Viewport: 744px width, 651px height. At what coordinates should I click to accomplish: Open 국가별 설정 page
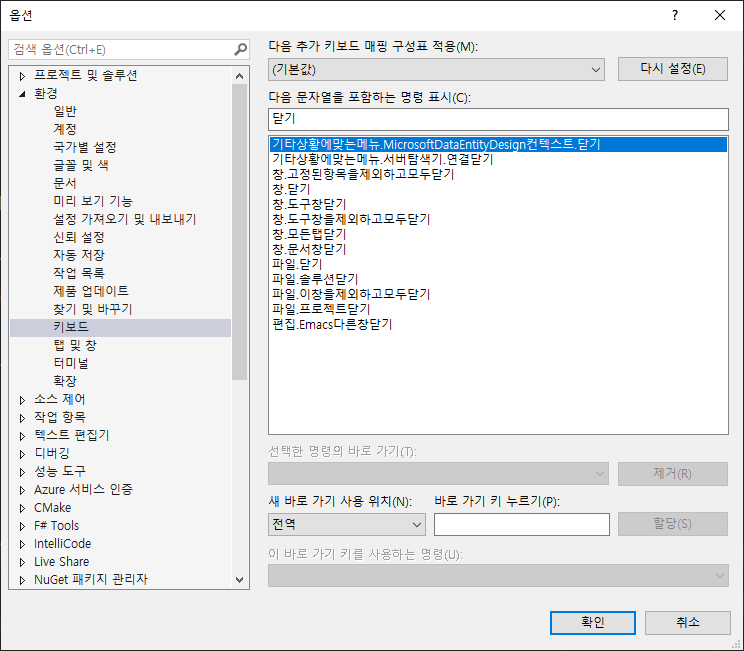84,147
